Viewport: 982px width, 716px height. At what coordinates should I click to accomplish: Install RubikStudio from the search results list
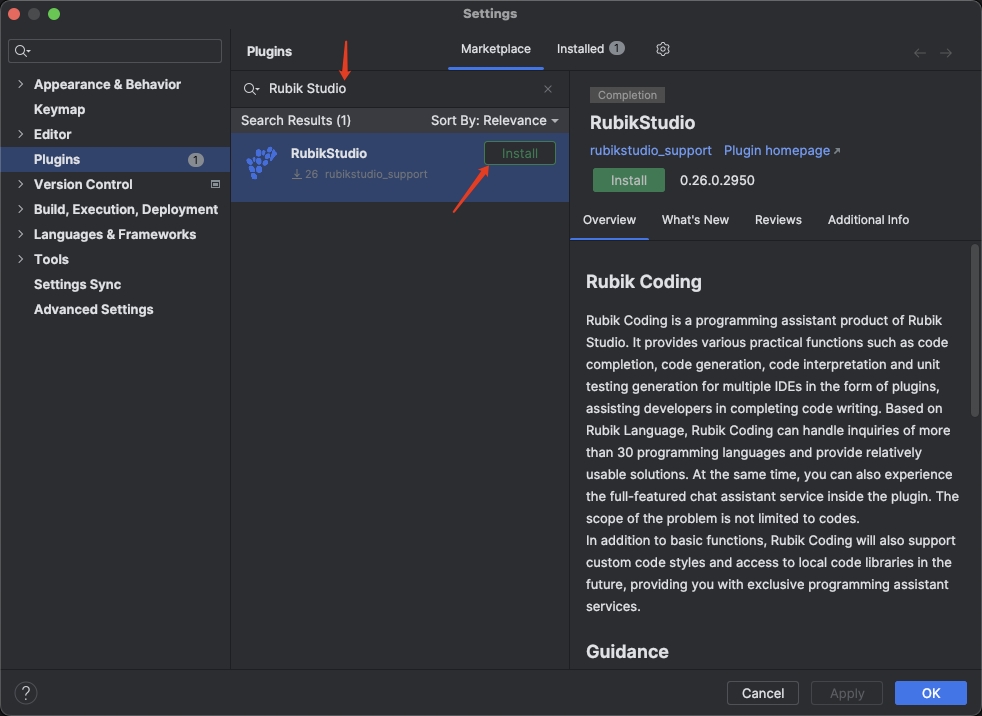pos(519,153)
